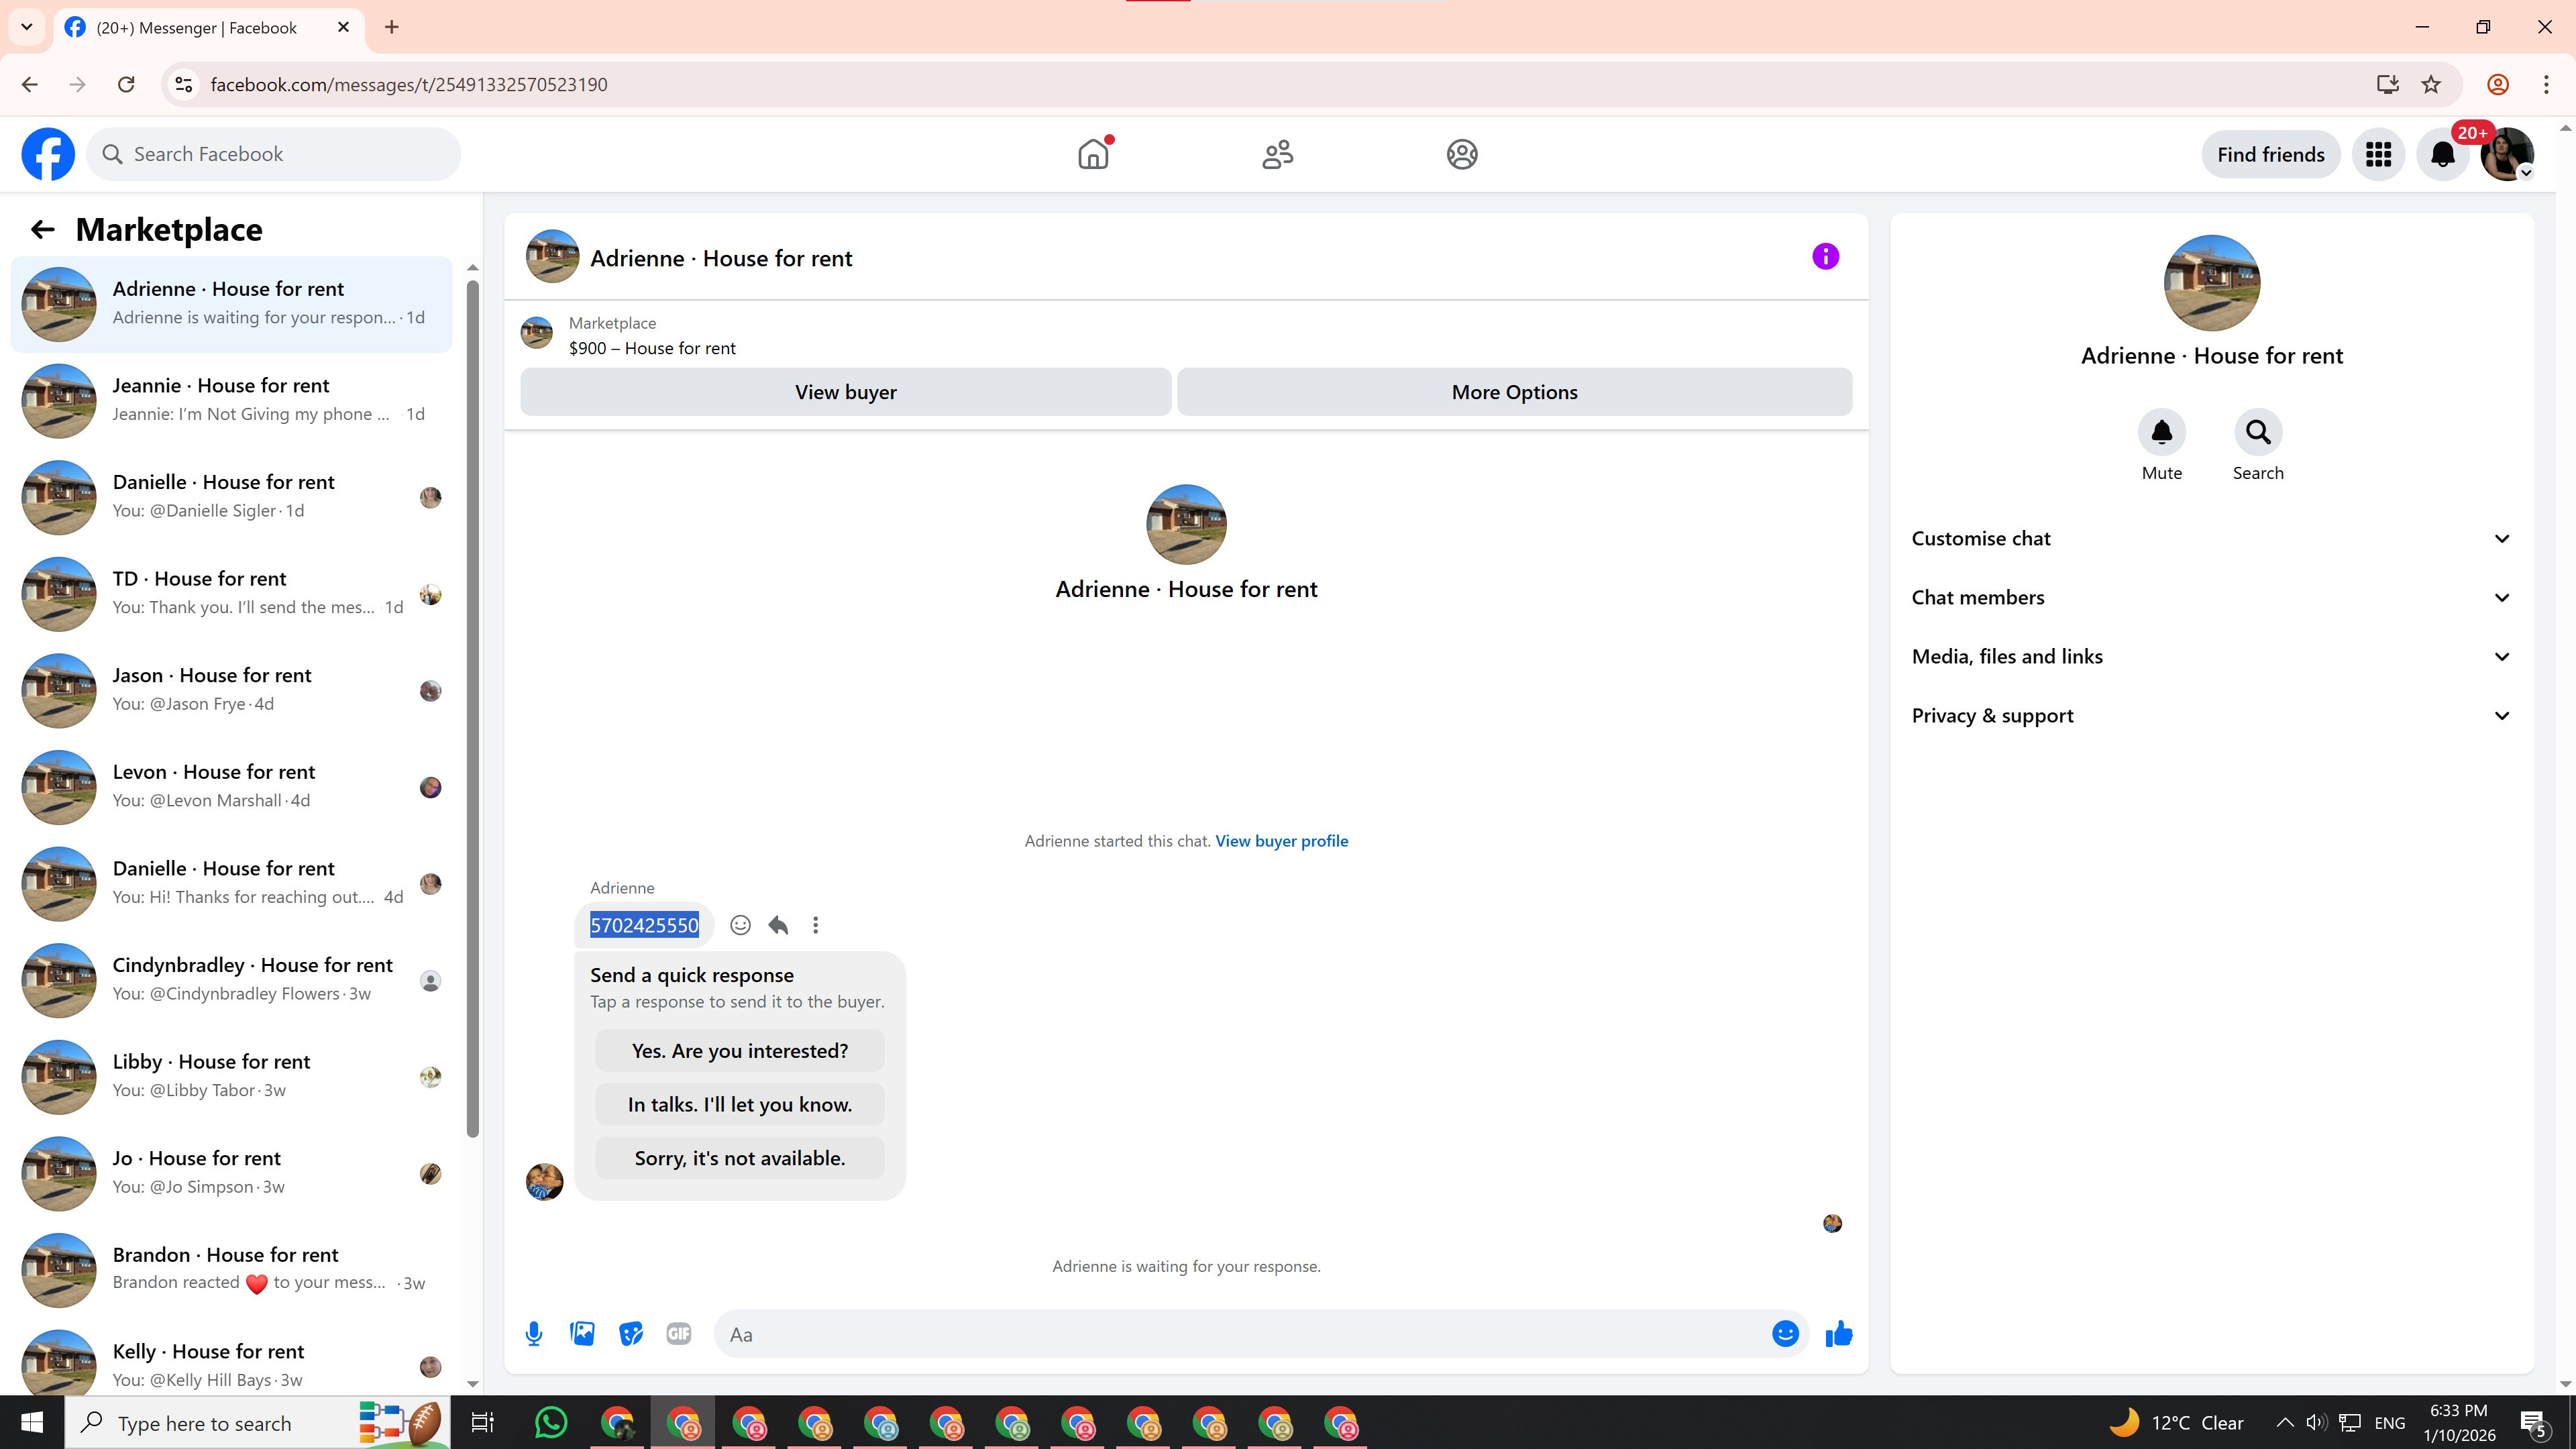The width and height of the screenshot is (2576, 1449).
Task: Open the emoji picker in message box
Action: coord(1785,1334)
